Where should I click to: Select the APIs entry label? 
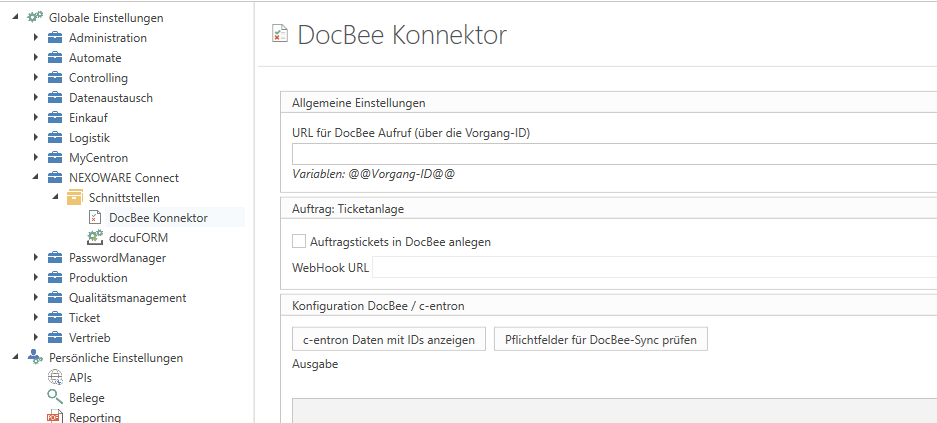80,378
